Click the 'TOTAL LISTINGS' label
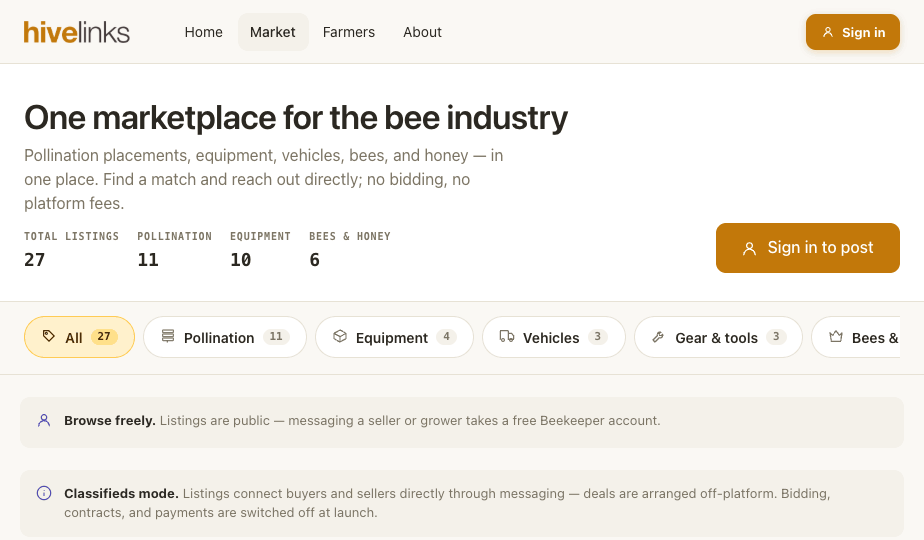Viewport: 924px width, 540px height. click(71, 236)
